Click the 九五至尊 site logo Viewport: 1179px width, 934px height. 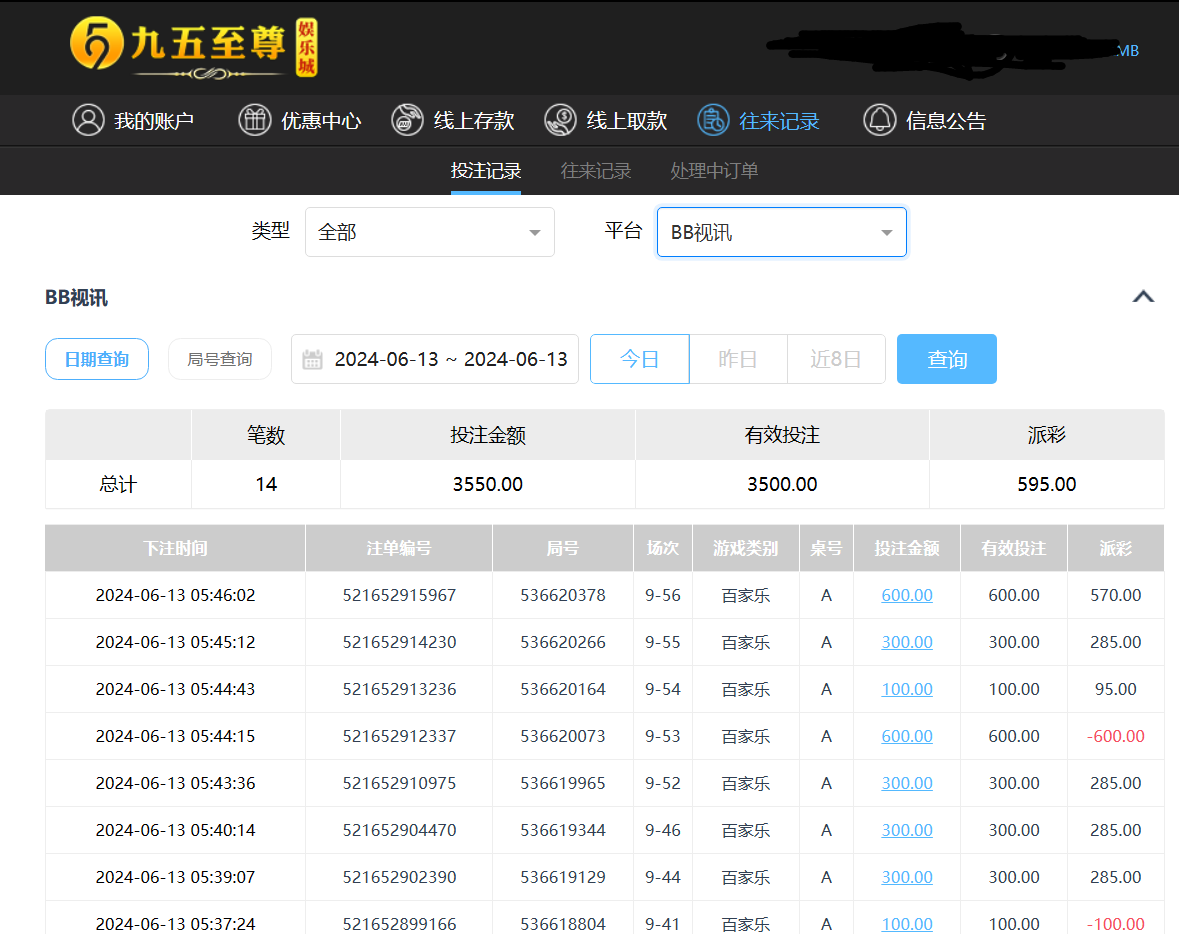(x=193, y=47)
